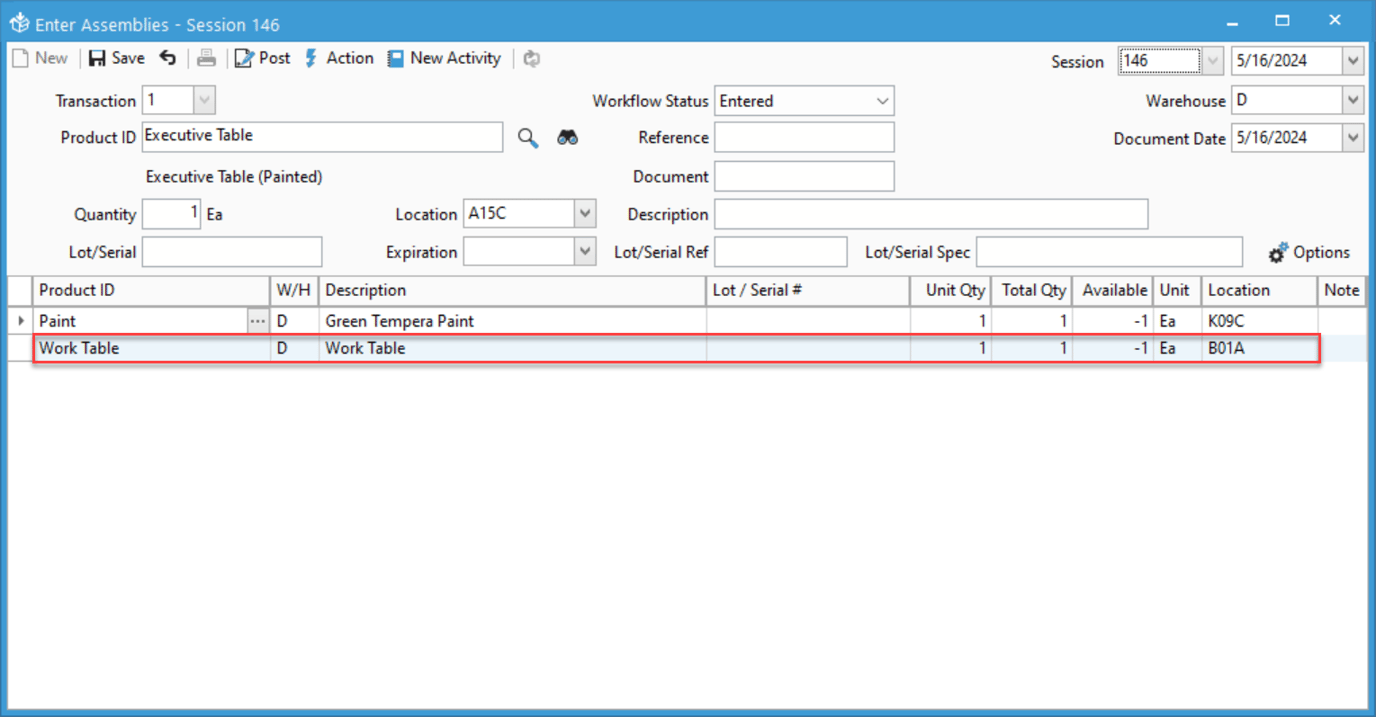Open the Document Date picker dropdown
1376x717 pixels.
[x=1353, y=138]
